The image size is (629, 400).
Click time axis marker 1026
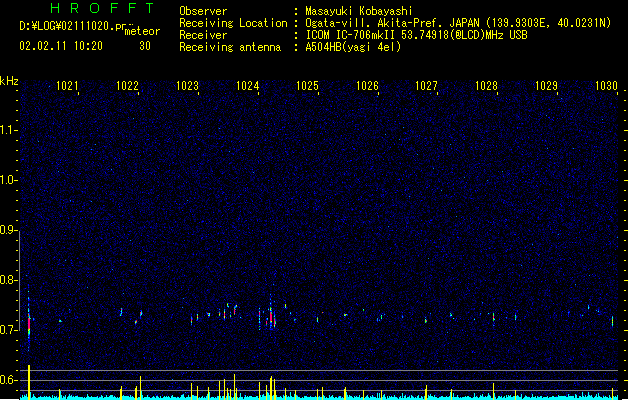[x=367, y=86]
